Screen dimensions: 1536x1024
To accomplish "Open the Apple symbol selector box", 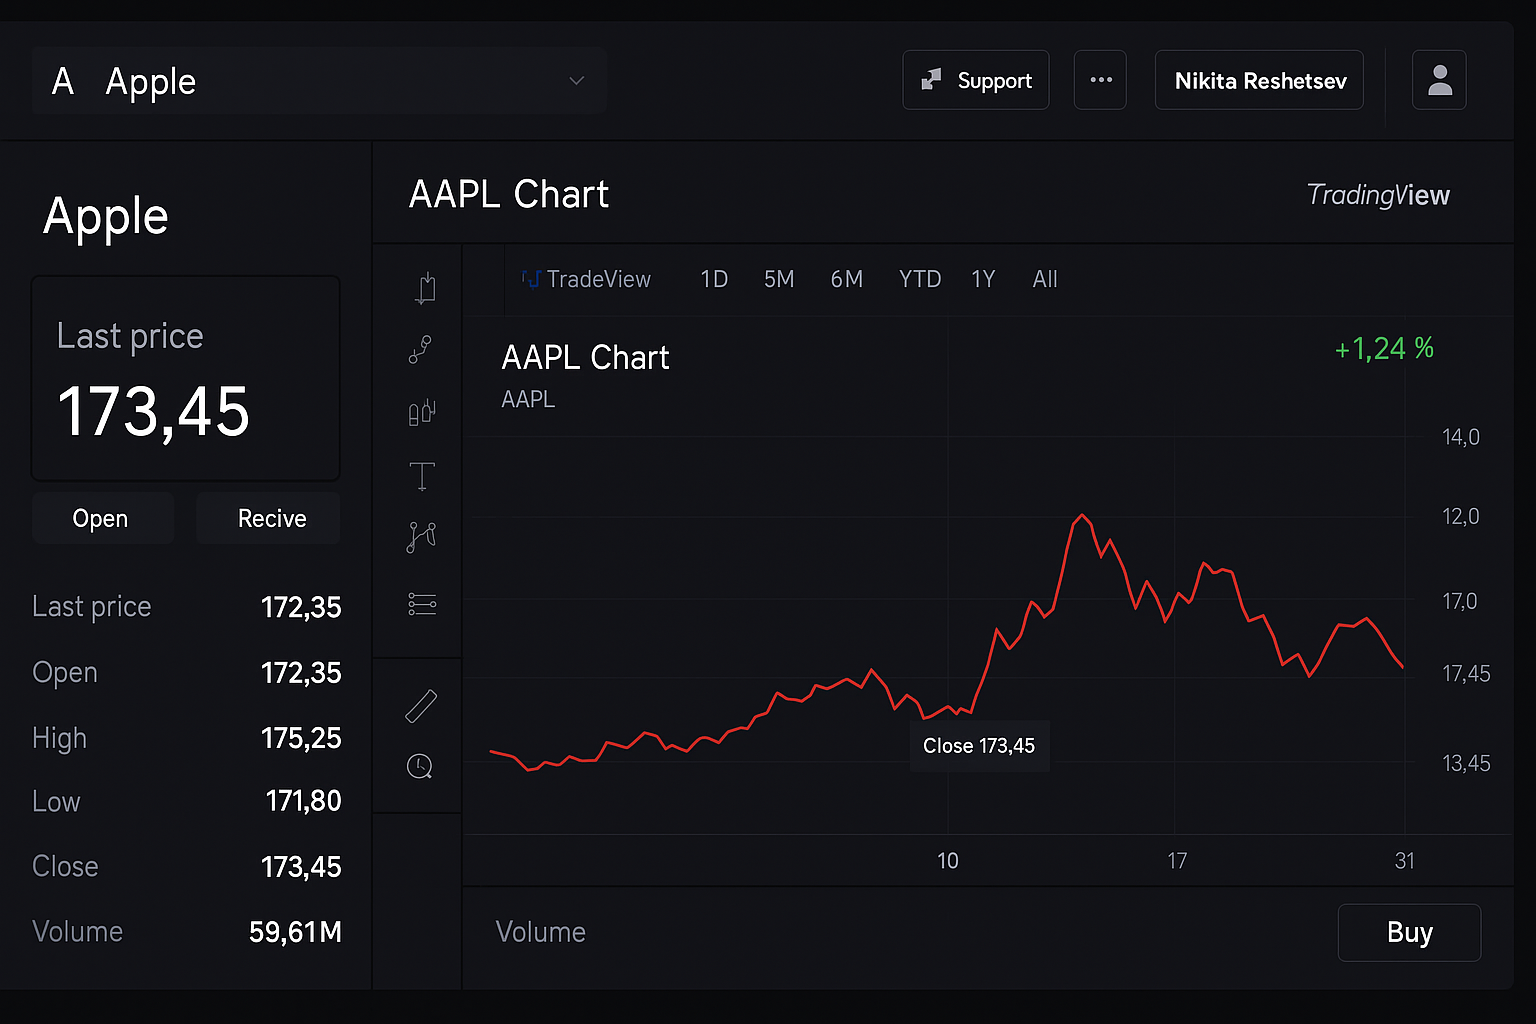I will (x=319, y=81).
